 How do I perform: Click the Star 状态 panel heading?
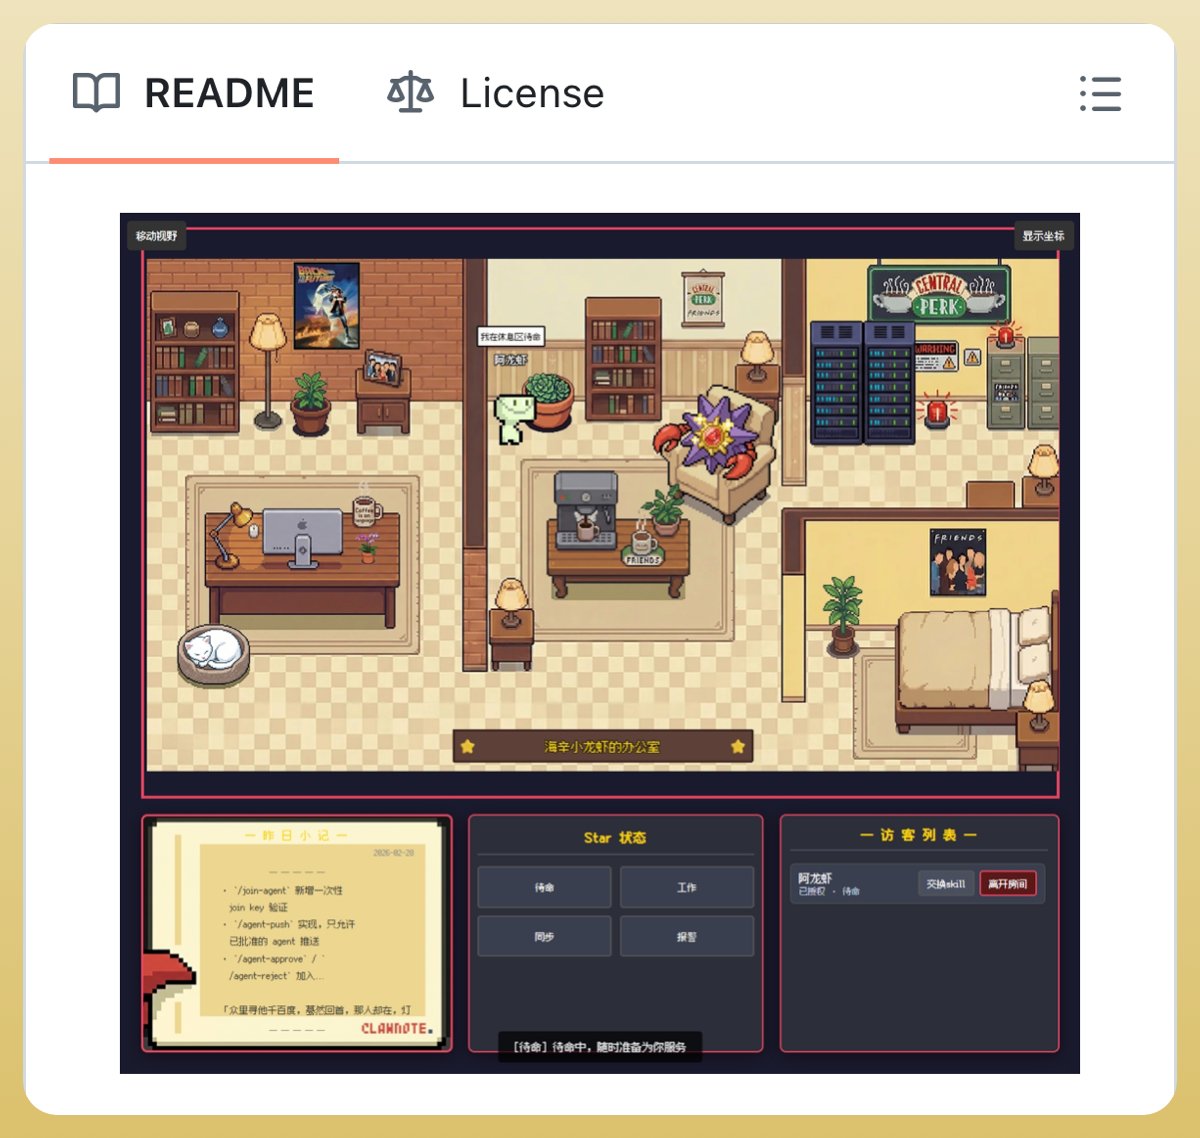coord(615,838)
